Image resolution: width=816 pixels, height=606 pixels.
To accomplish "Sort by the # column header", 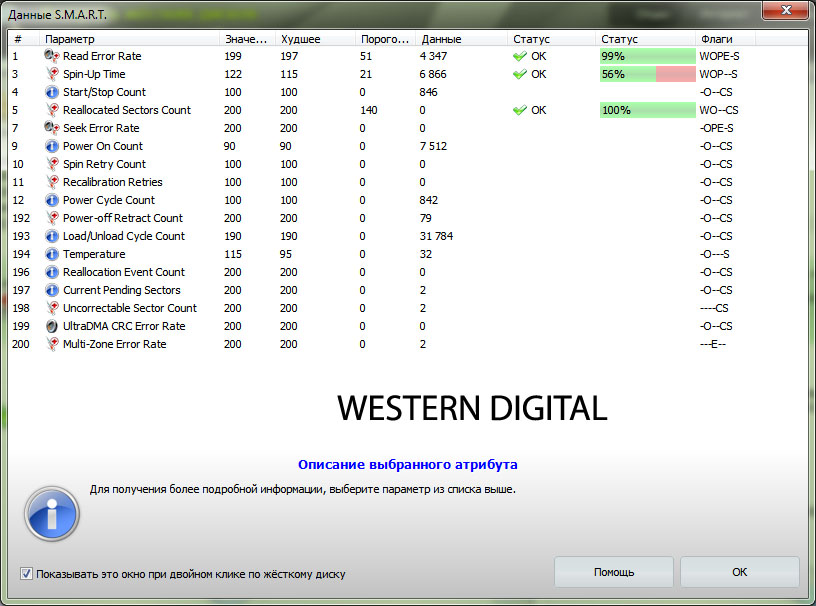I will [x=23, y=39].
